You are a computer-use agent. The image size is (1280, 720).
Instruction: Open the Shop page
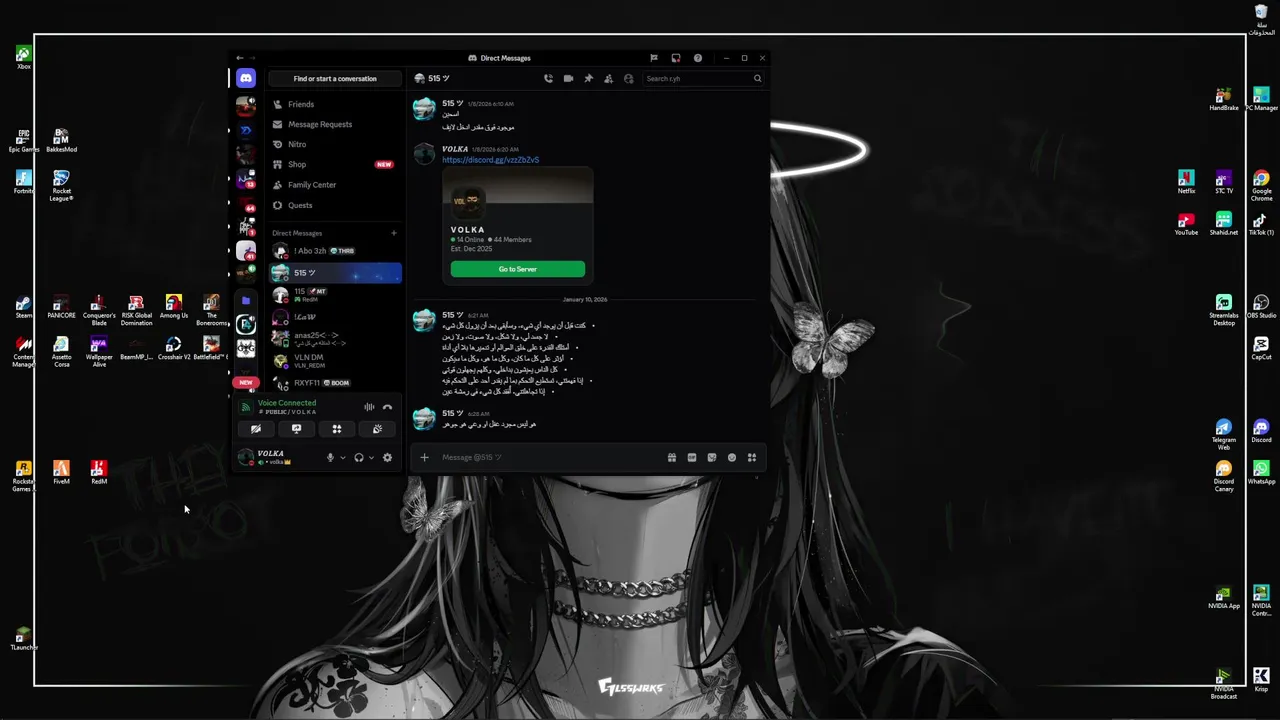[335, 164]
